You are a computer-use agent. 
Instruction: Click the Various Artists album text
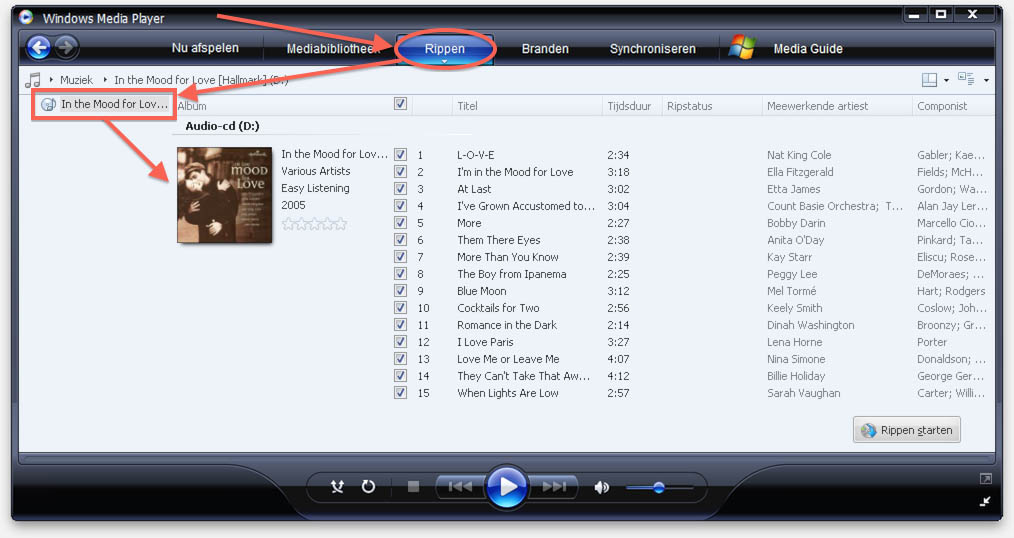click(x=316, y=171)
